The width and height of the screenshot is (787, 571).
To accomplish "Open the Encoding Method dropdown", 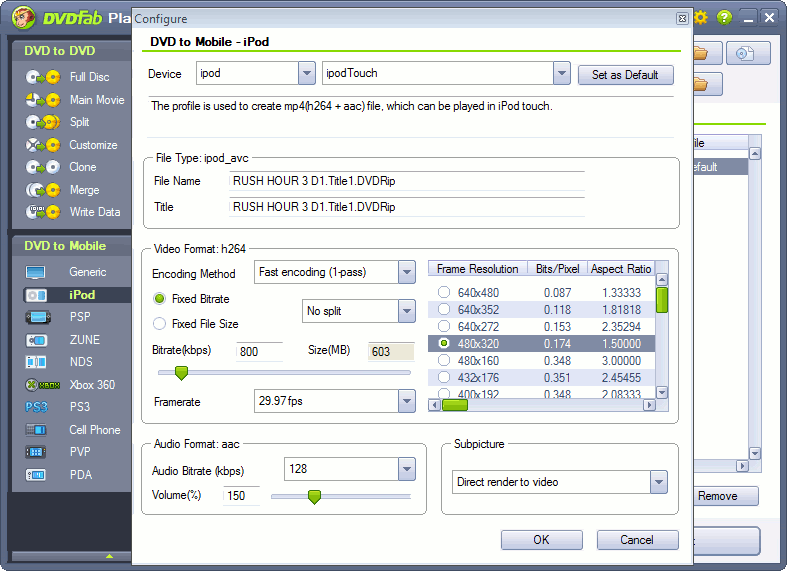I will [406, 273].
